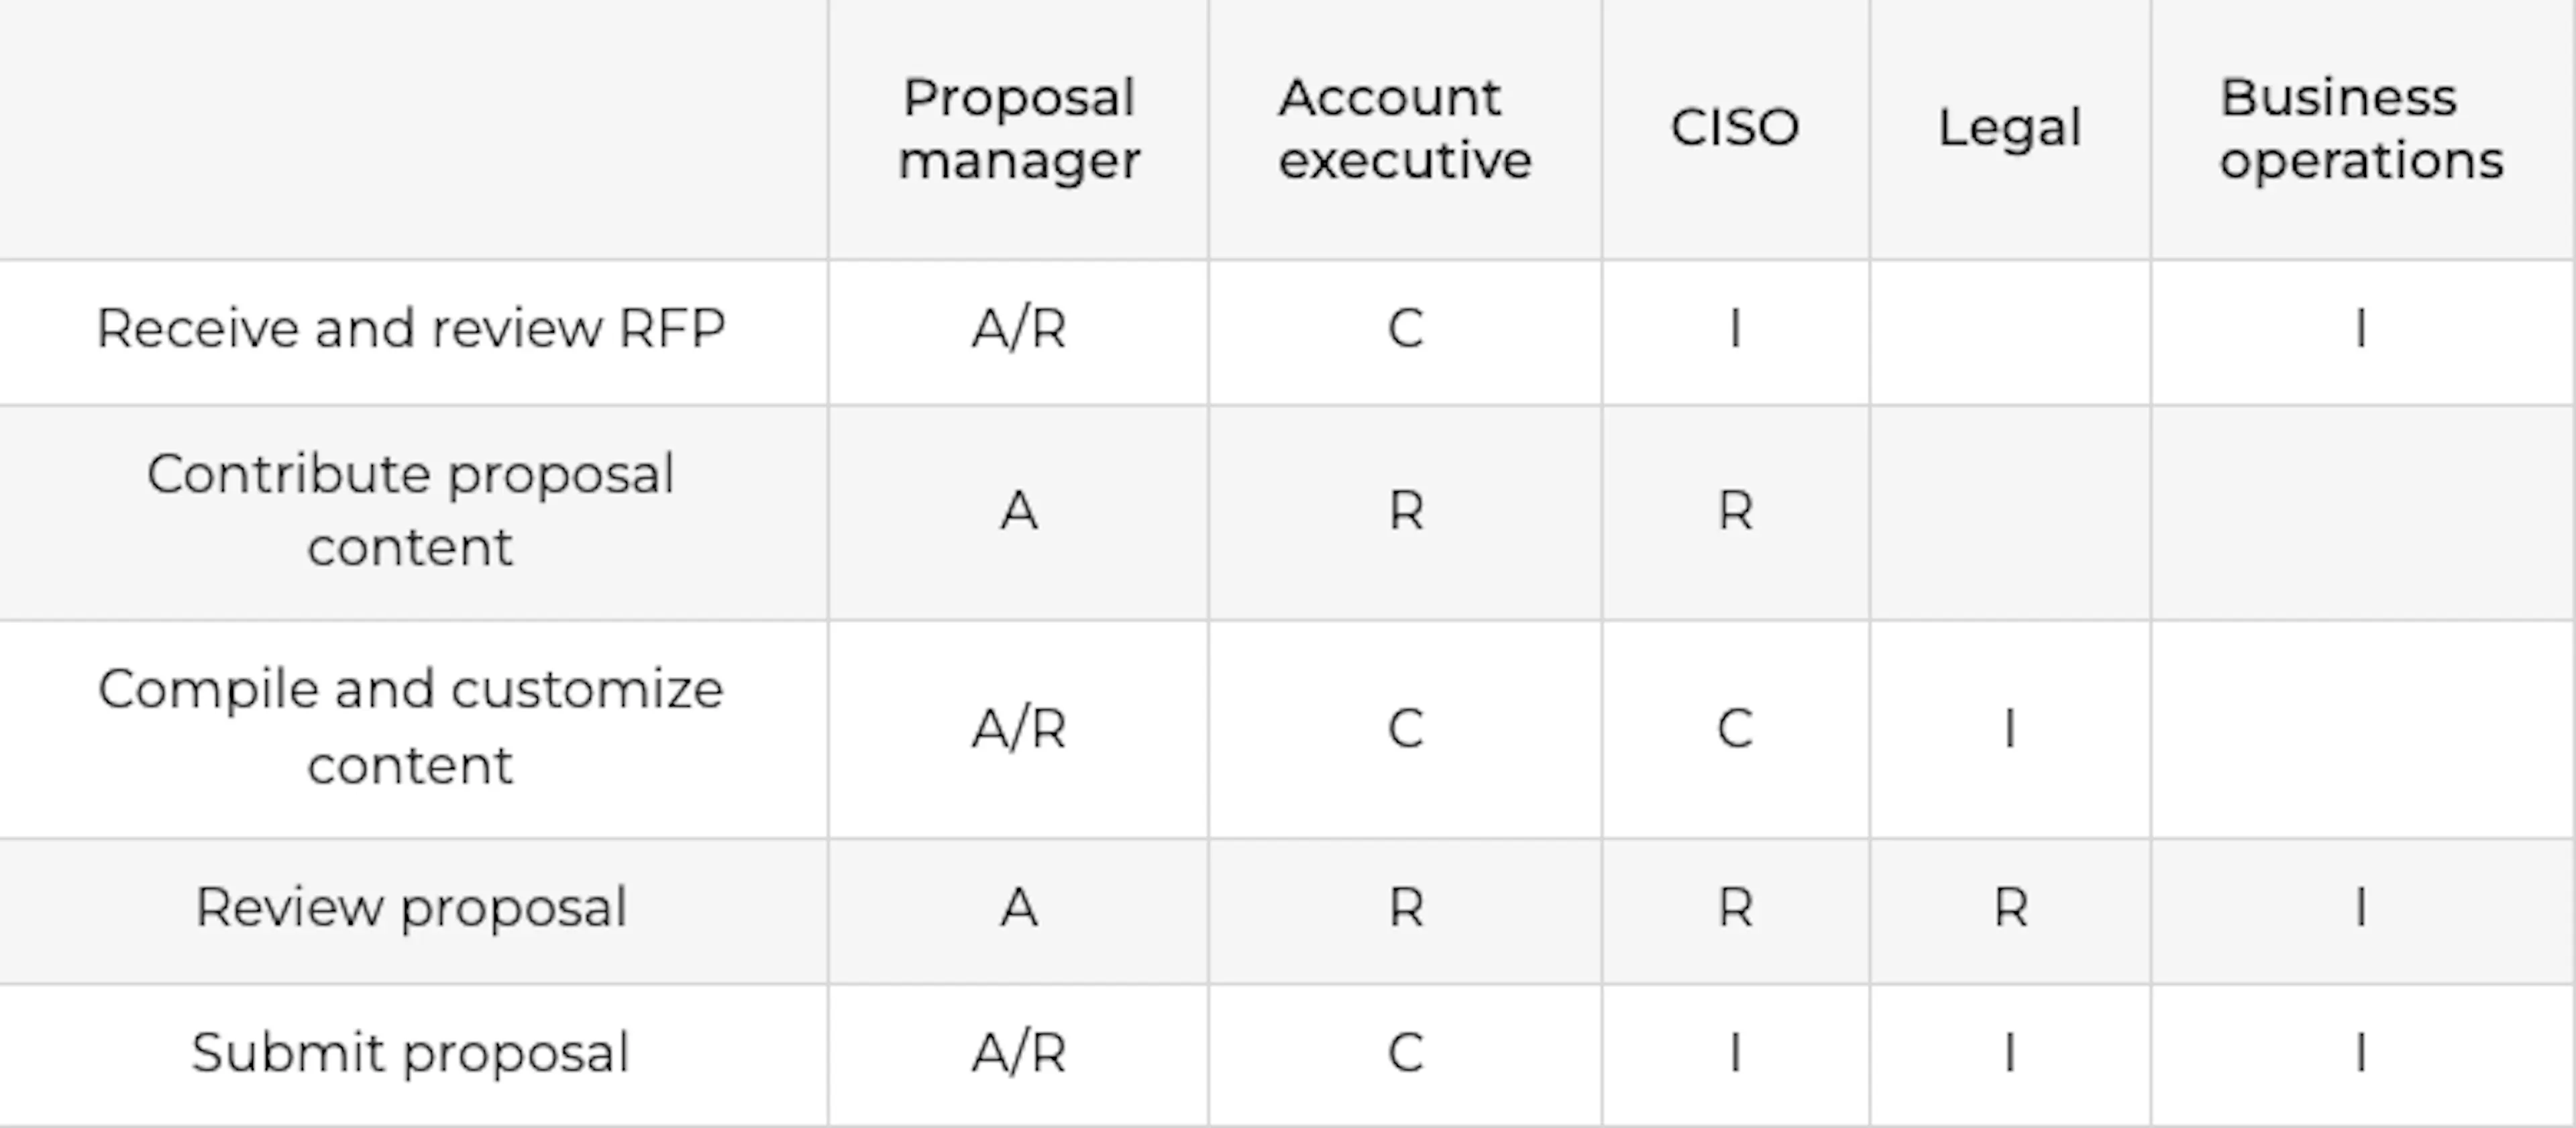Click the Account executive column header
The height and width of the screenshot is (1128, 2576).
[x=1404, y=129]
